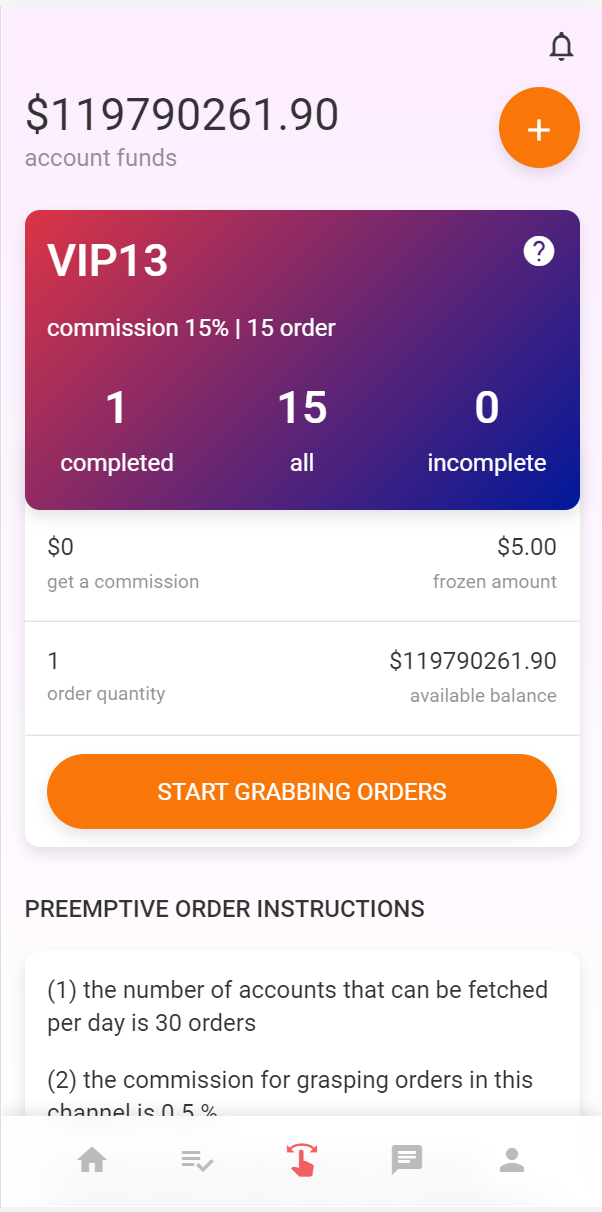Open the order records checklist icon
Screen dimensions: 602x1212
[197, 1160]
